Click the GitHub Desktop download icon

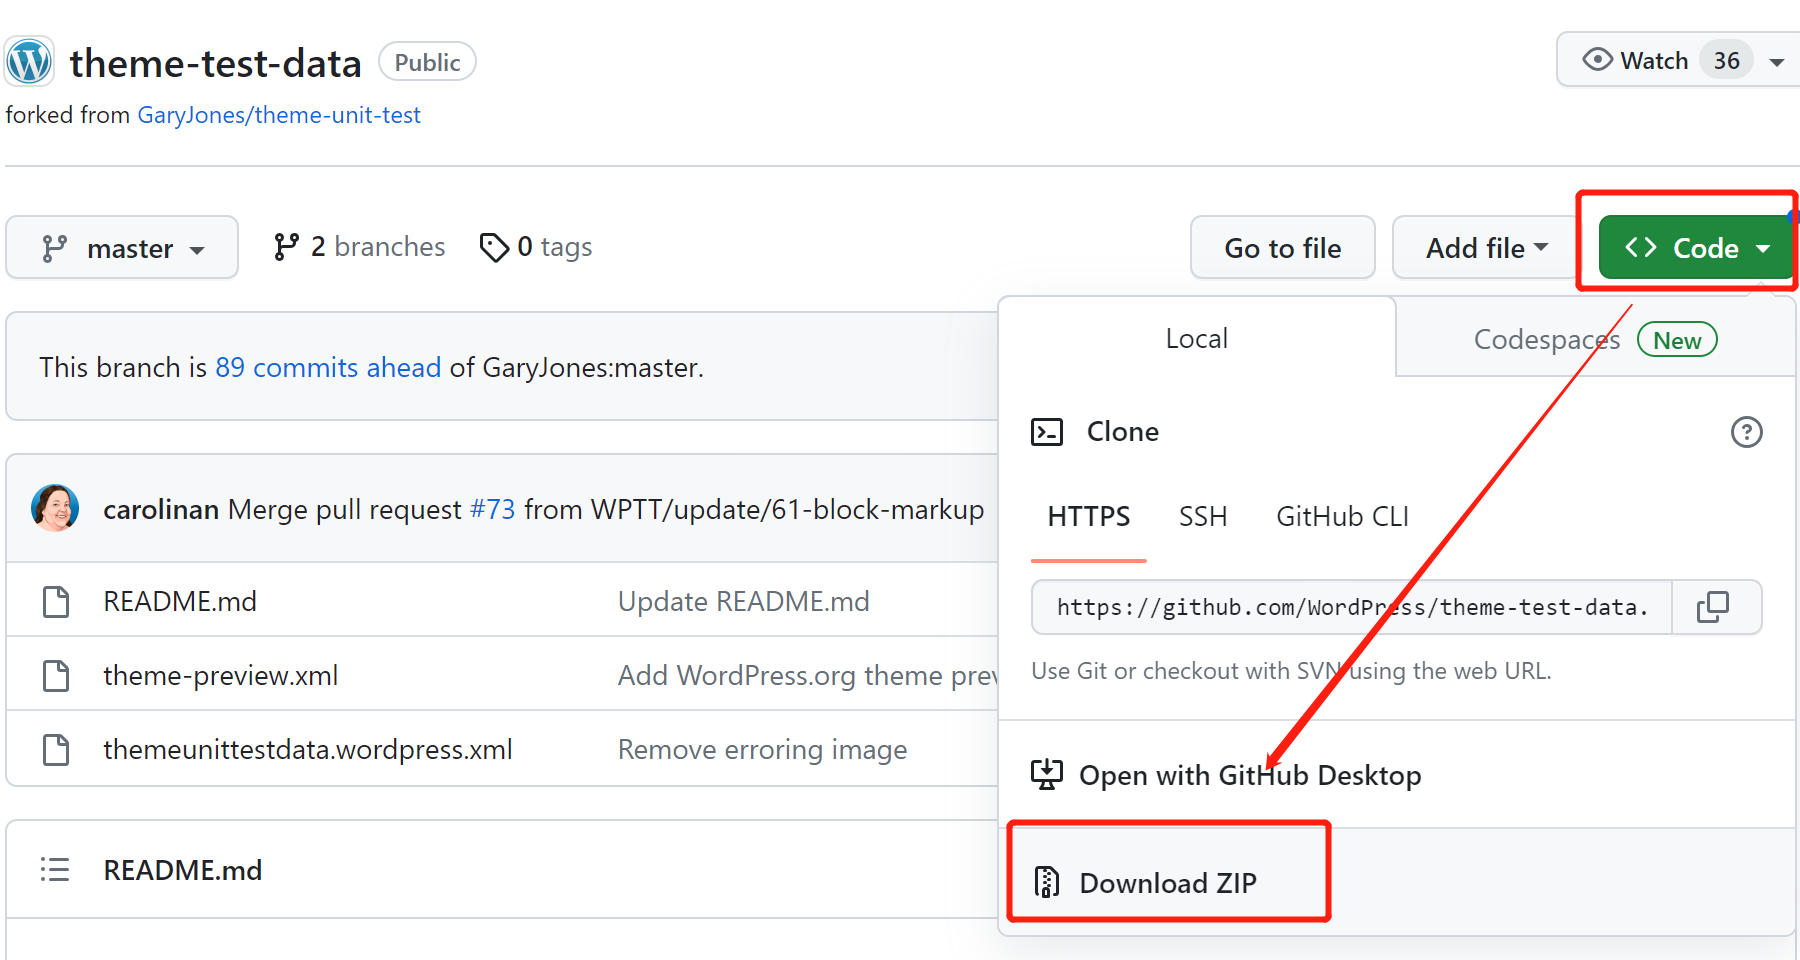click(x=1046, y=775)
